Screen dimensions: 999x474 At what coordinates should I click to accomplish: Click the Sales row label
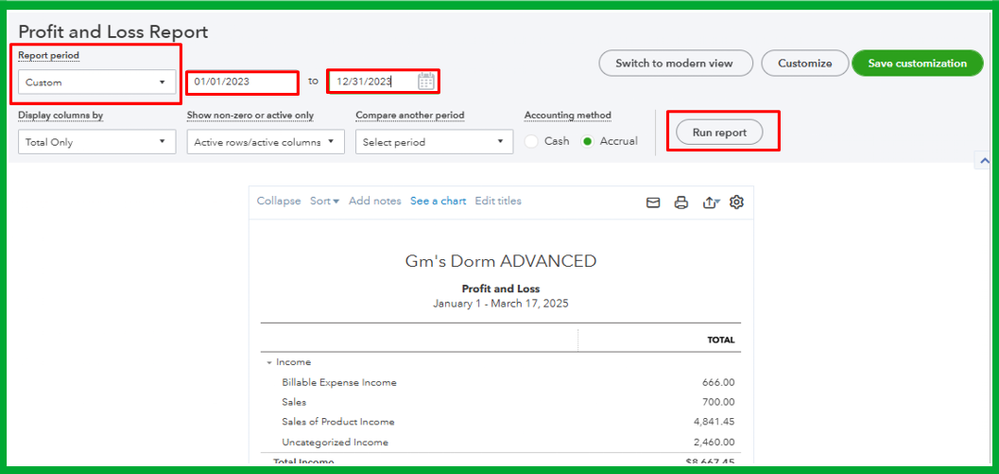294,402
